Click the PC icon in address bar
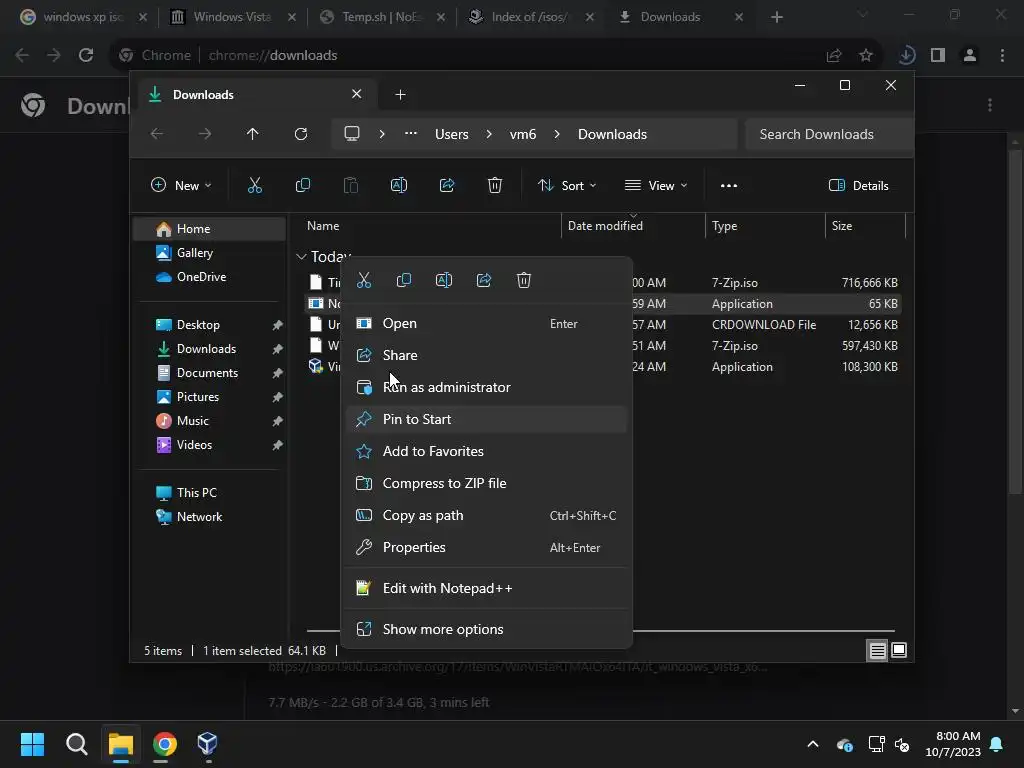1024x768 pixels. click(352, 134)
